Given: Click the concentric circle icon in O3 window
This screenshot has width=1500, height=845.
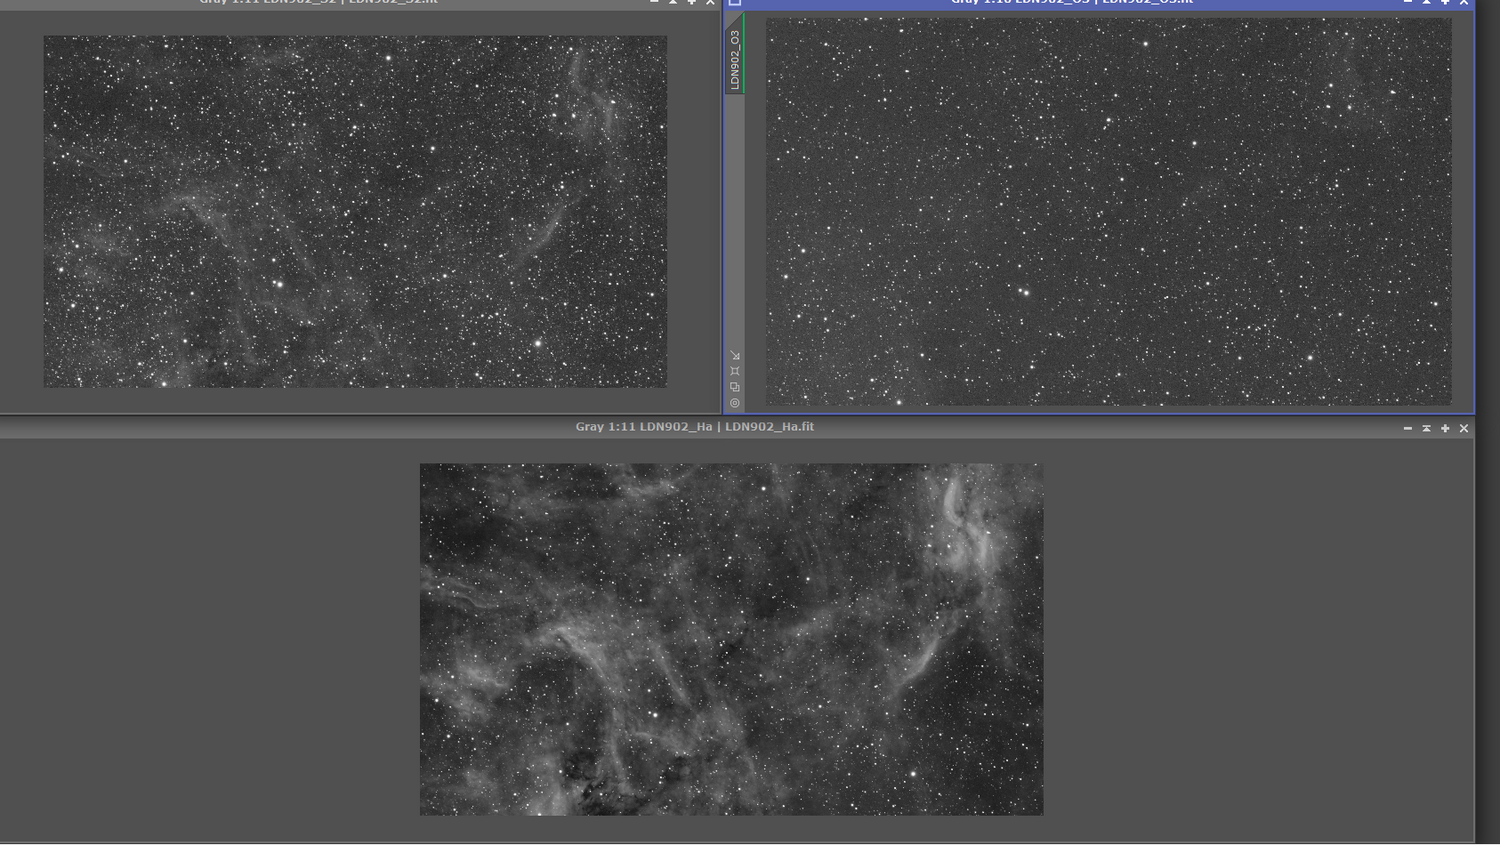Looking at the screenshot, I should tap(735, 403).
